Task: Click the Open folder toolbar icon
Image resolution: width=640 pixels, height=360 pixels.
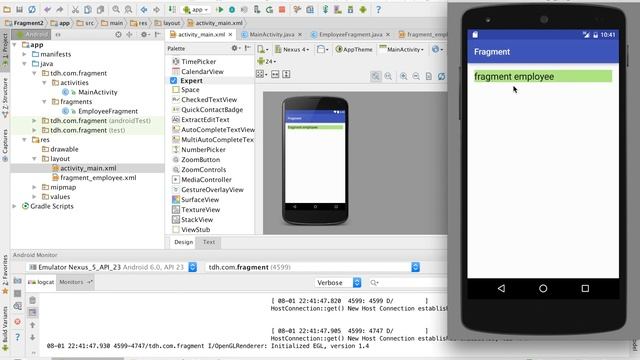Action: pyautogui.click(x=7, y=9)
